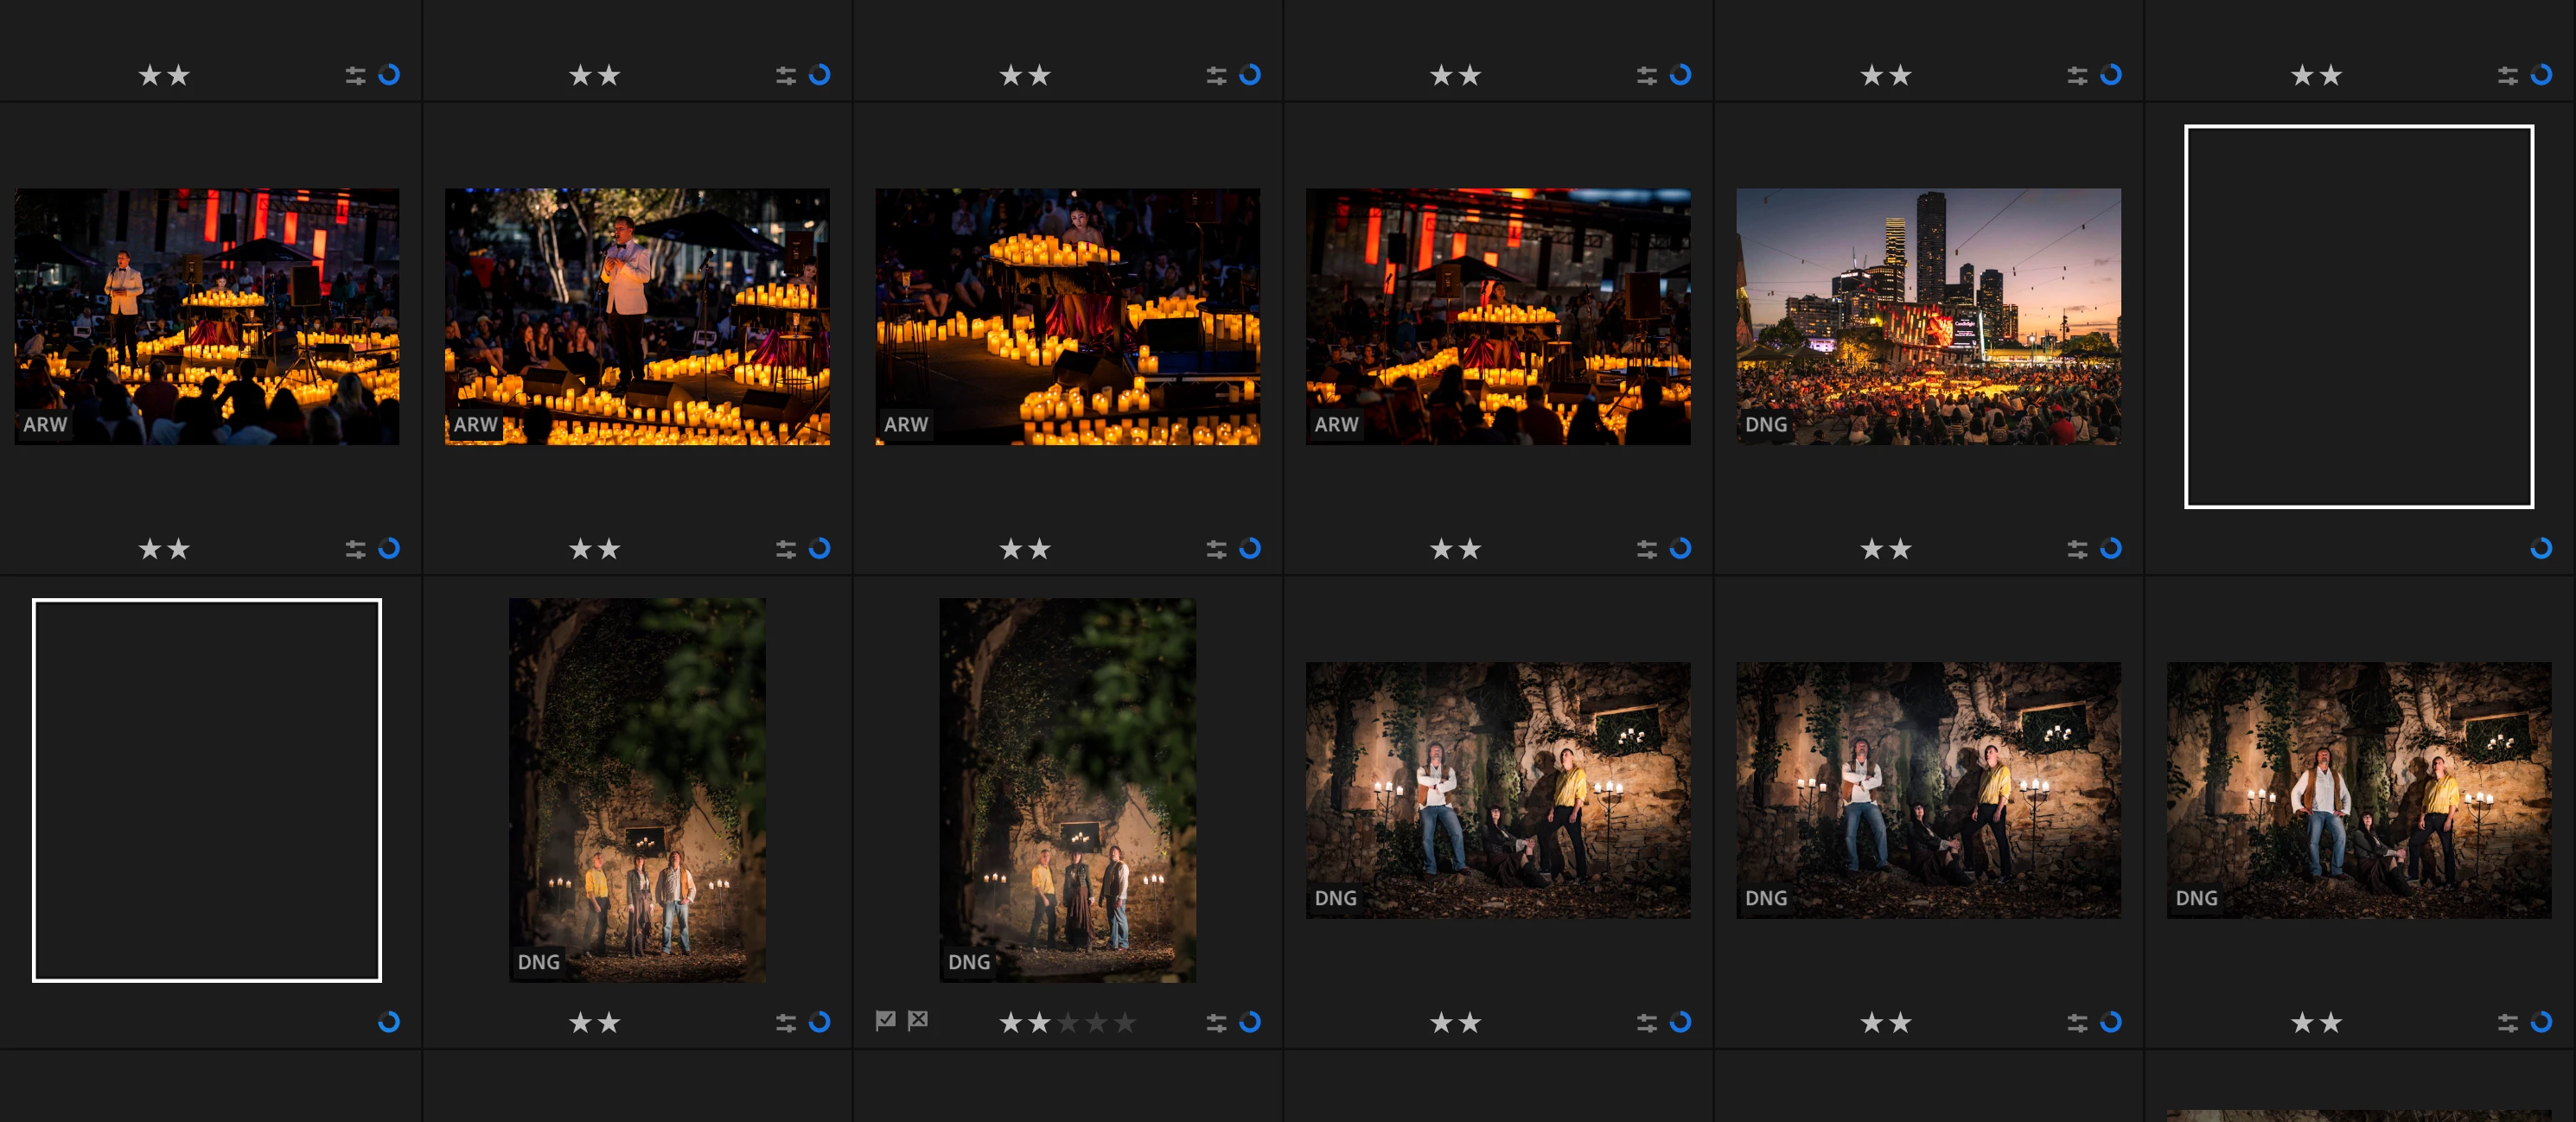Viewport: 2576px width, 1122px height.
Task: Click the edit adjustments icon under the white-jacket singer close-up
Action: click(x=786, y=549)
